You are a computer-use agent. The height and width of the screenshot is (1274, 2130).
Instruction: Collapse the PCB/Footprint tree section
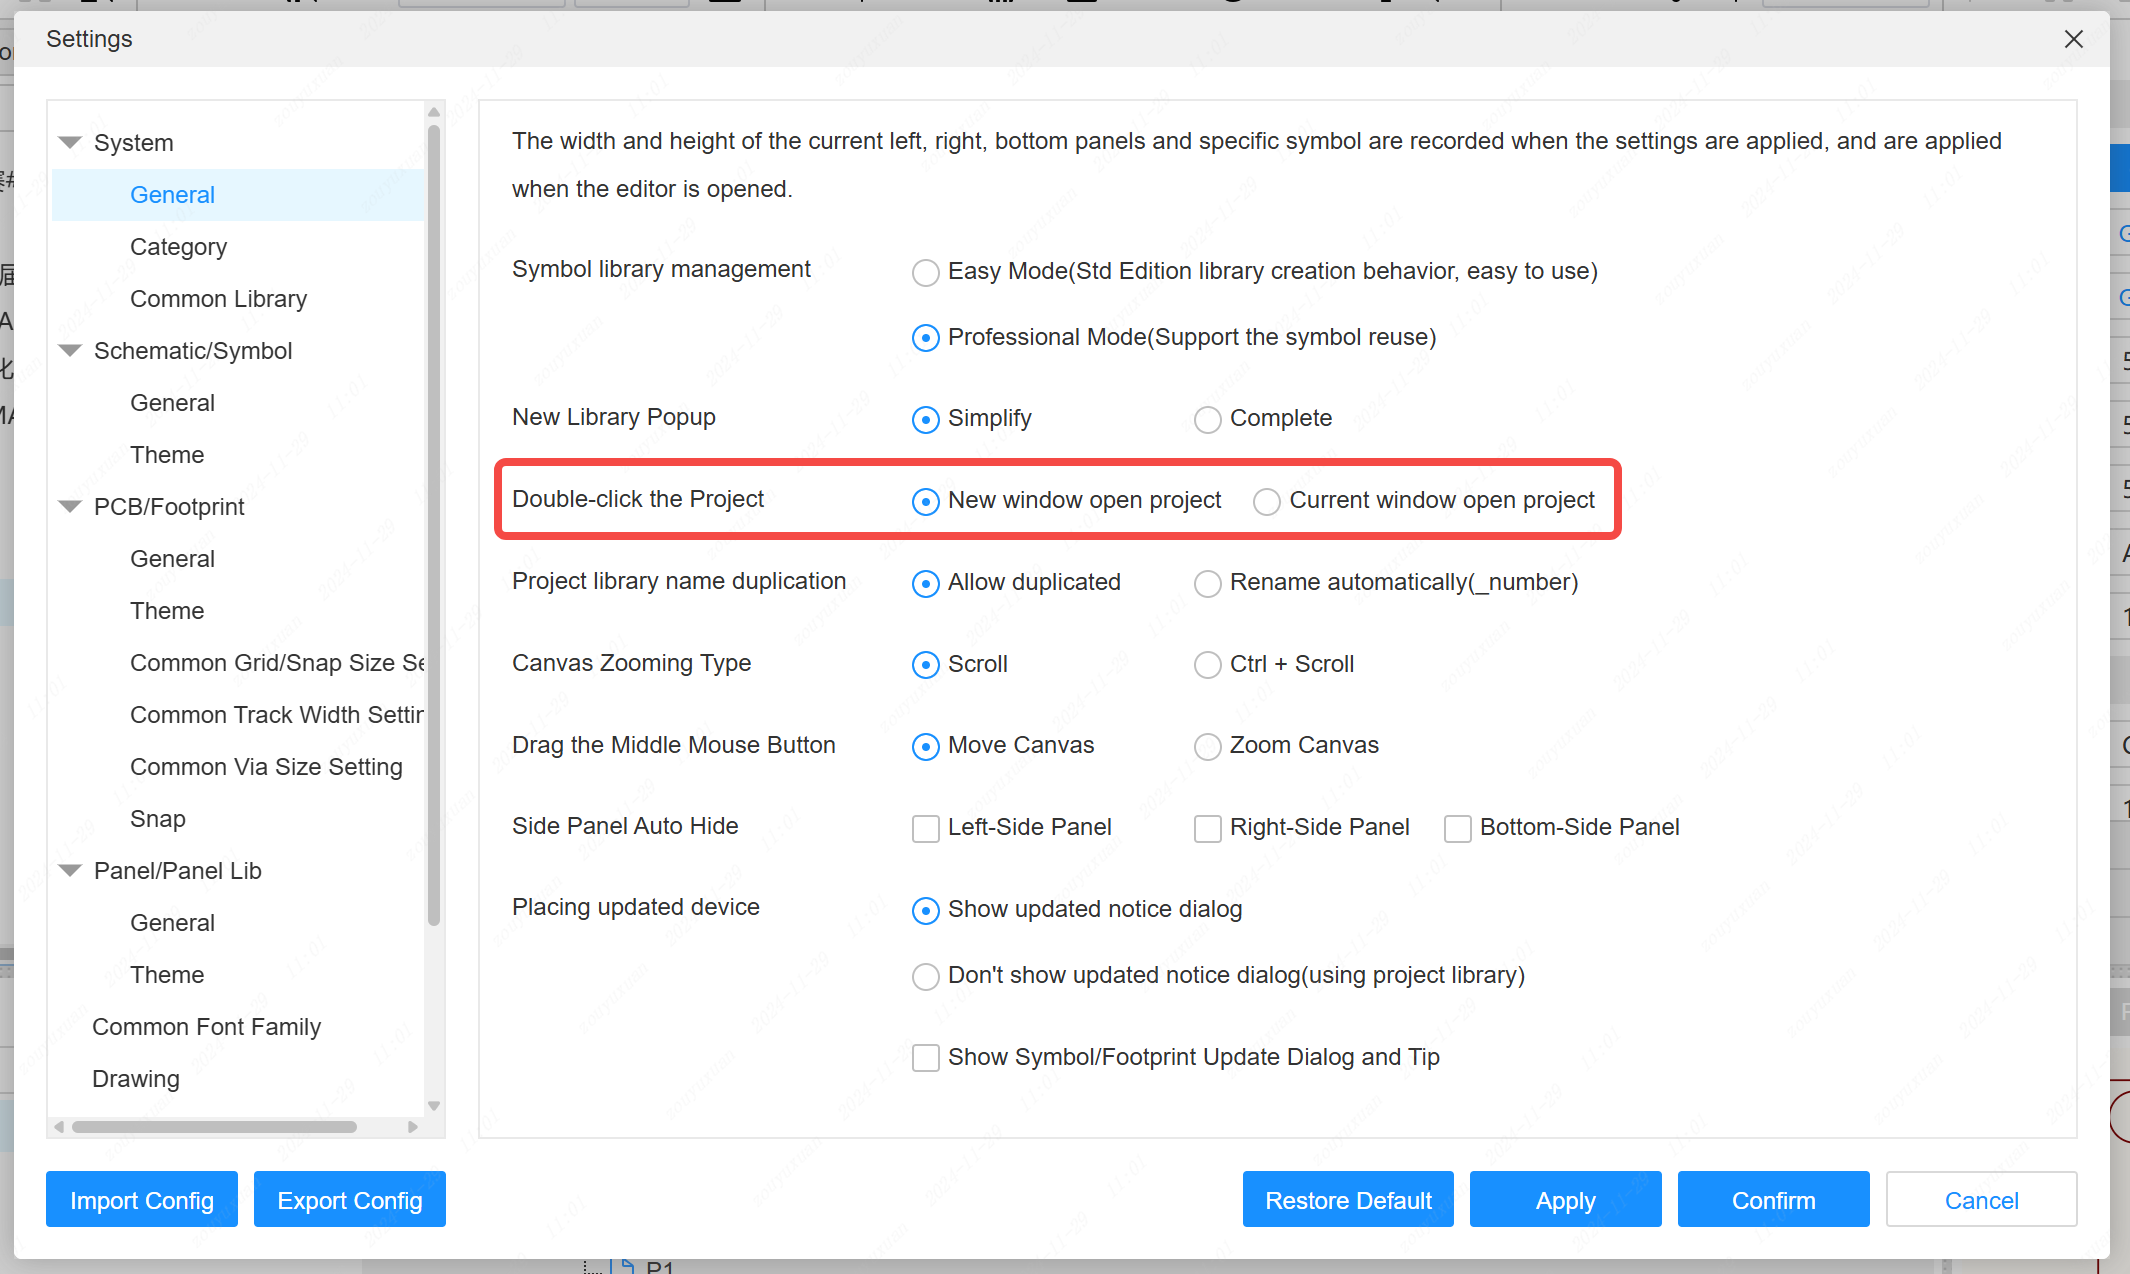70,507
